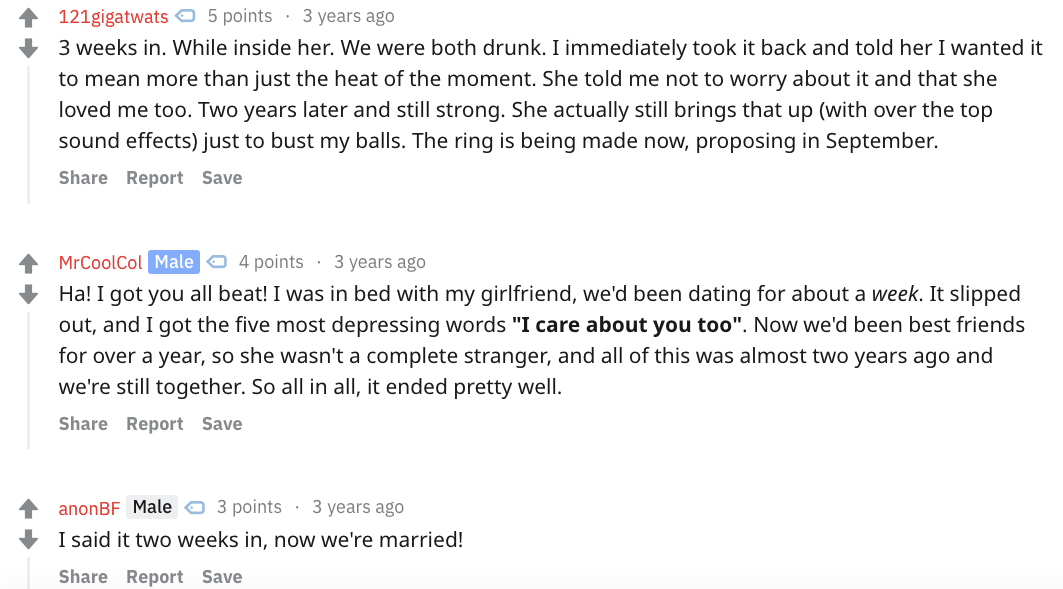The image size is (1063, 589).
Task: Upvote anonBF's comment
Action: [28, 508]
